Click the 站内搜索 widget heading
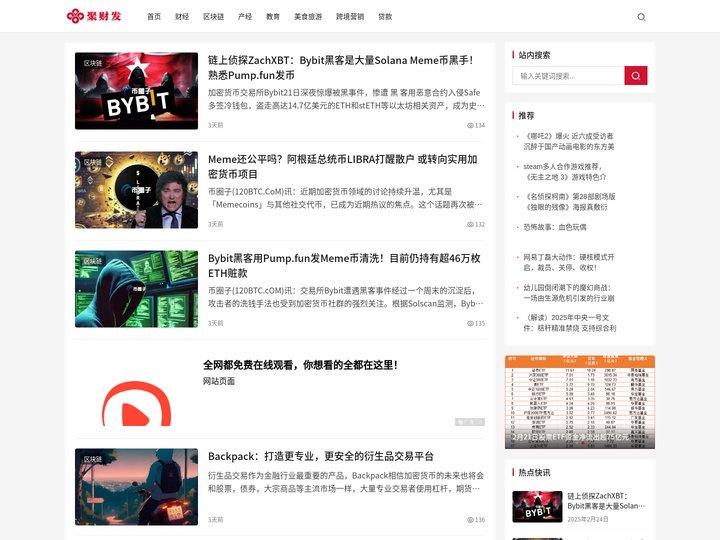Screen dimensions: 720x540 click(534, 55)
